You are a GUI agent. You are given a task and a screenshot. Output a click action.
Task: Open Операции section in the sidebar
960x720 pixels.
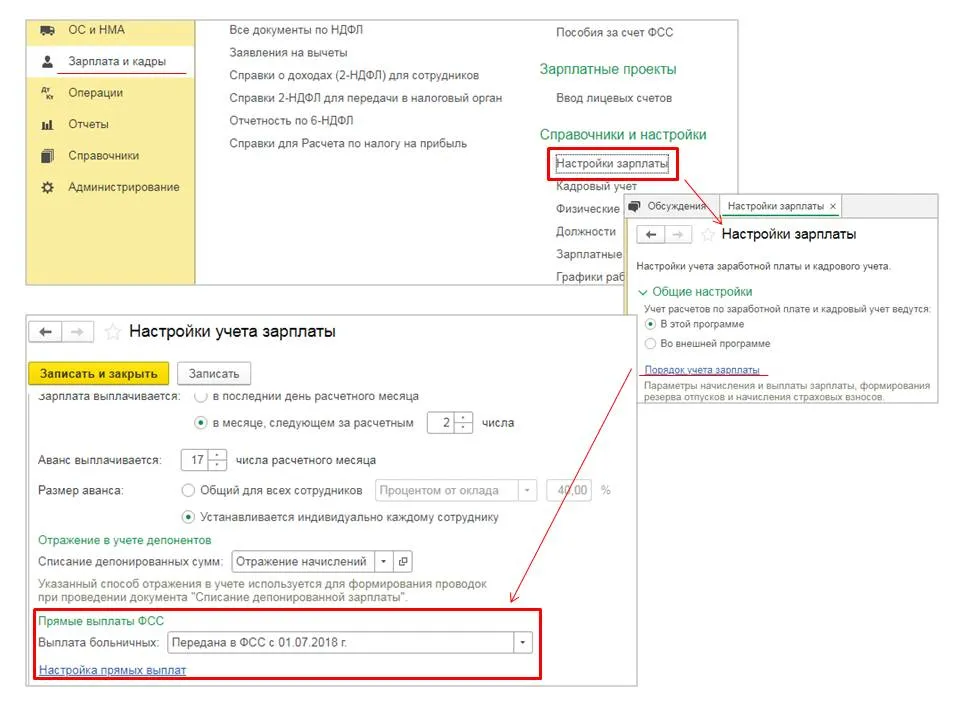[96, 92]
